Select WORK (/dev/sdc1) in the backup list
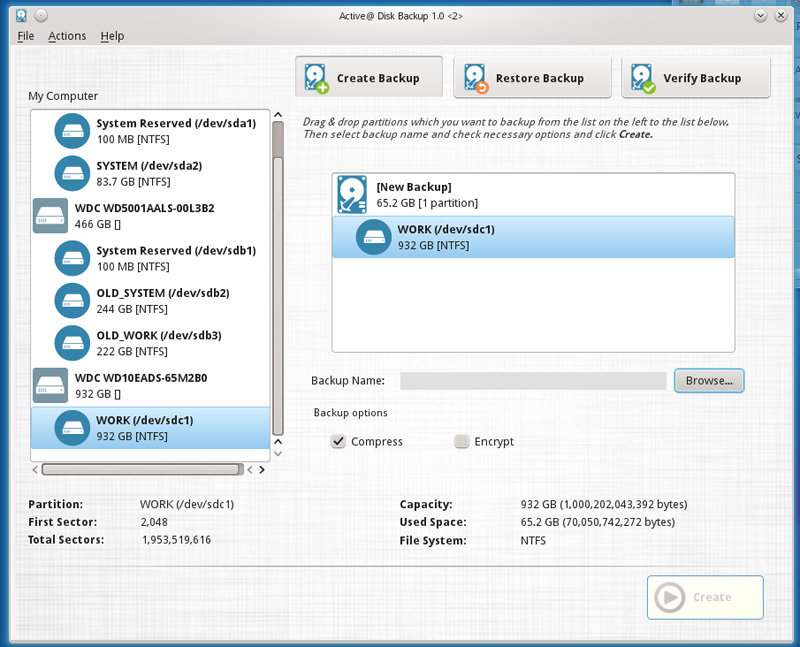 click(x=533, y=237)
